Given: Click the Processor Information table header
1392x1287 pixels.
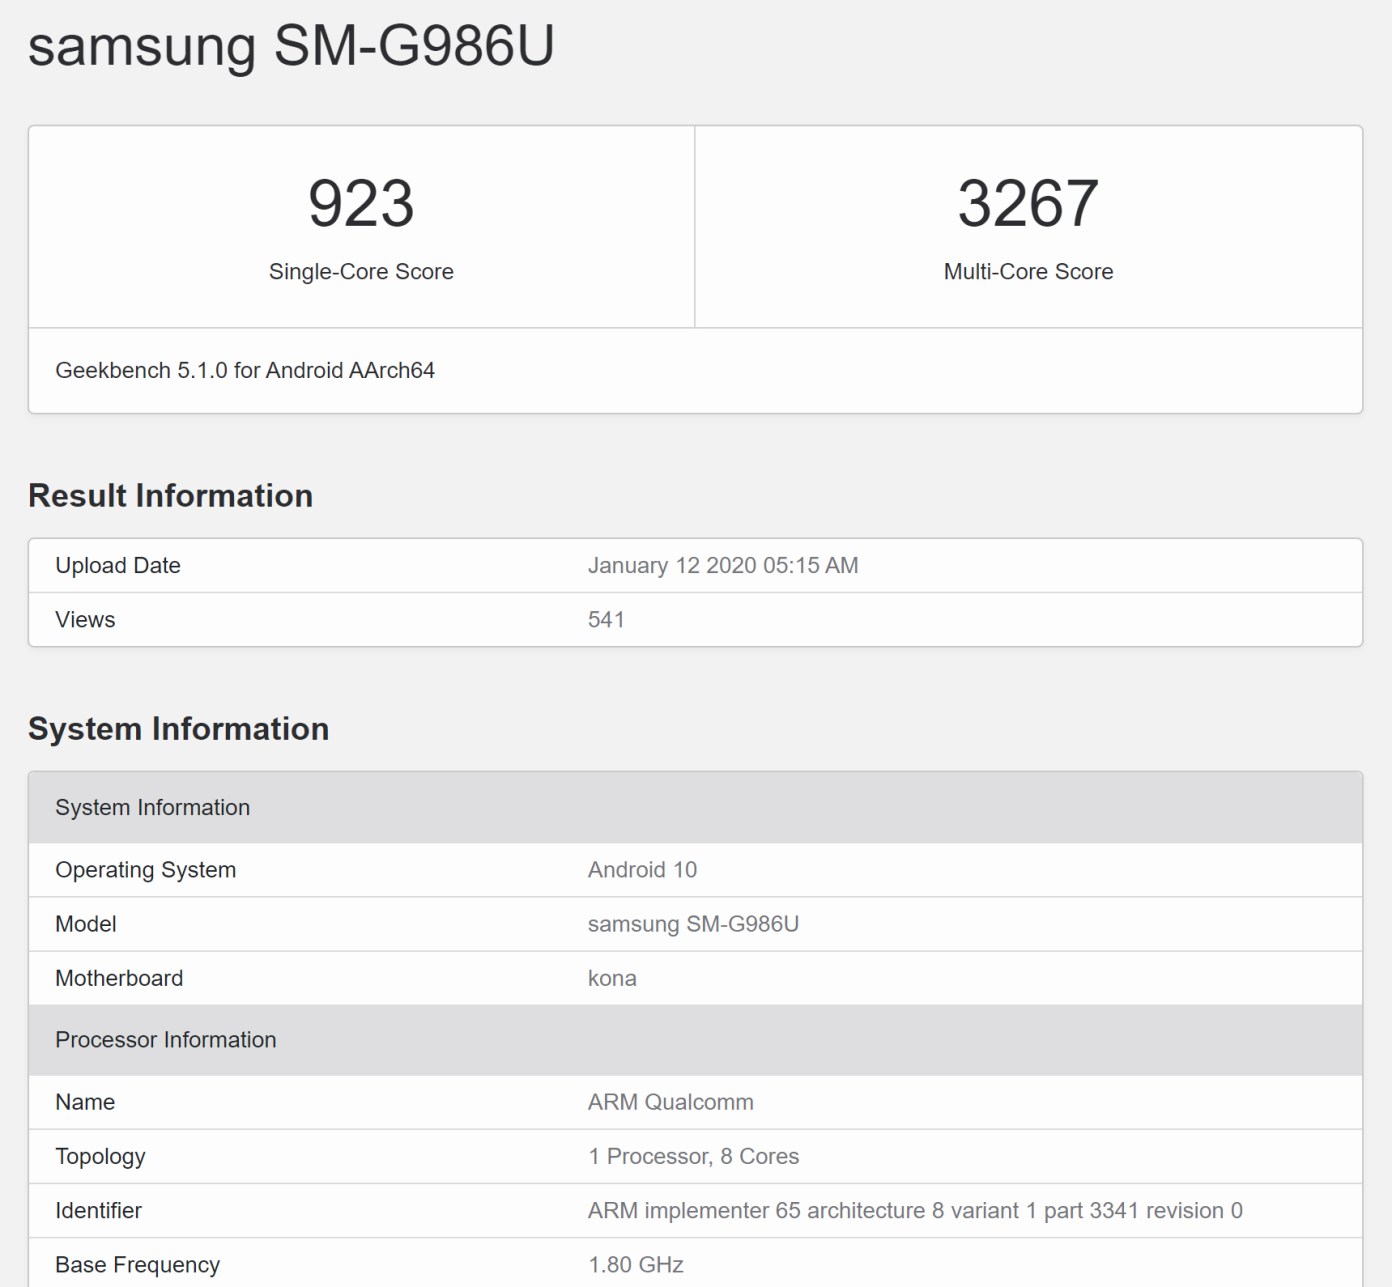Looking at the screenshot, I should pyautogui.click(x=165, y=1040).
